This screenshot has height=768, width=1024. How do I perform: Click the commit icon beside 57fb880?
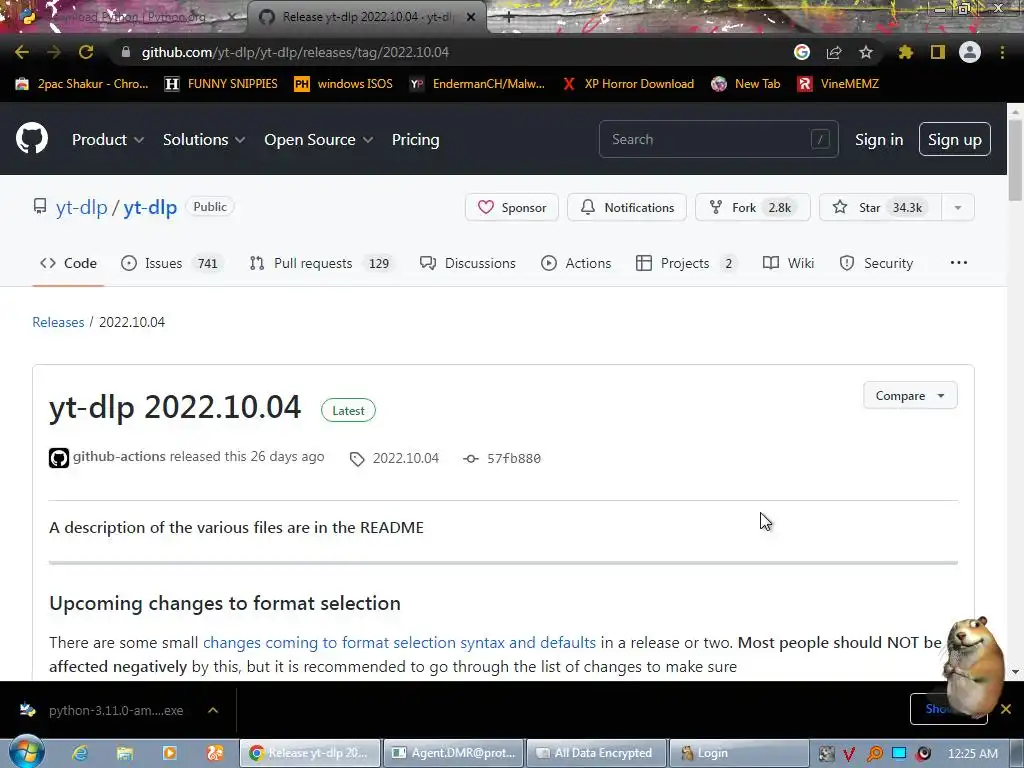[x=471, y=459]
